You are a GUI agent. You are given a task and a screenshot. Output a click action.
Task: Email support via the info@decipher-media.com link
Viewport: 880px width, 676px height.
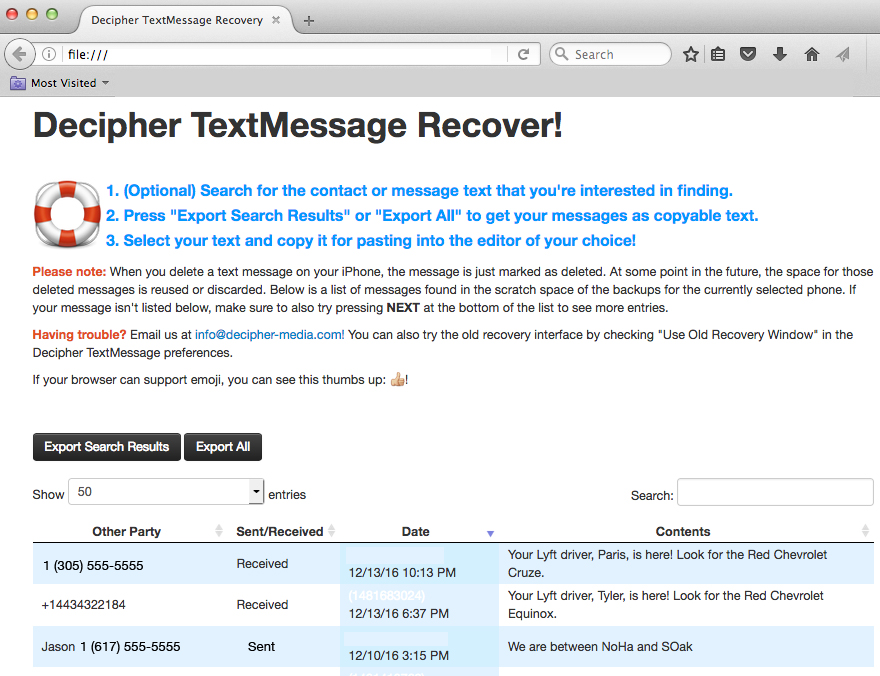click(x=268, y=334)
